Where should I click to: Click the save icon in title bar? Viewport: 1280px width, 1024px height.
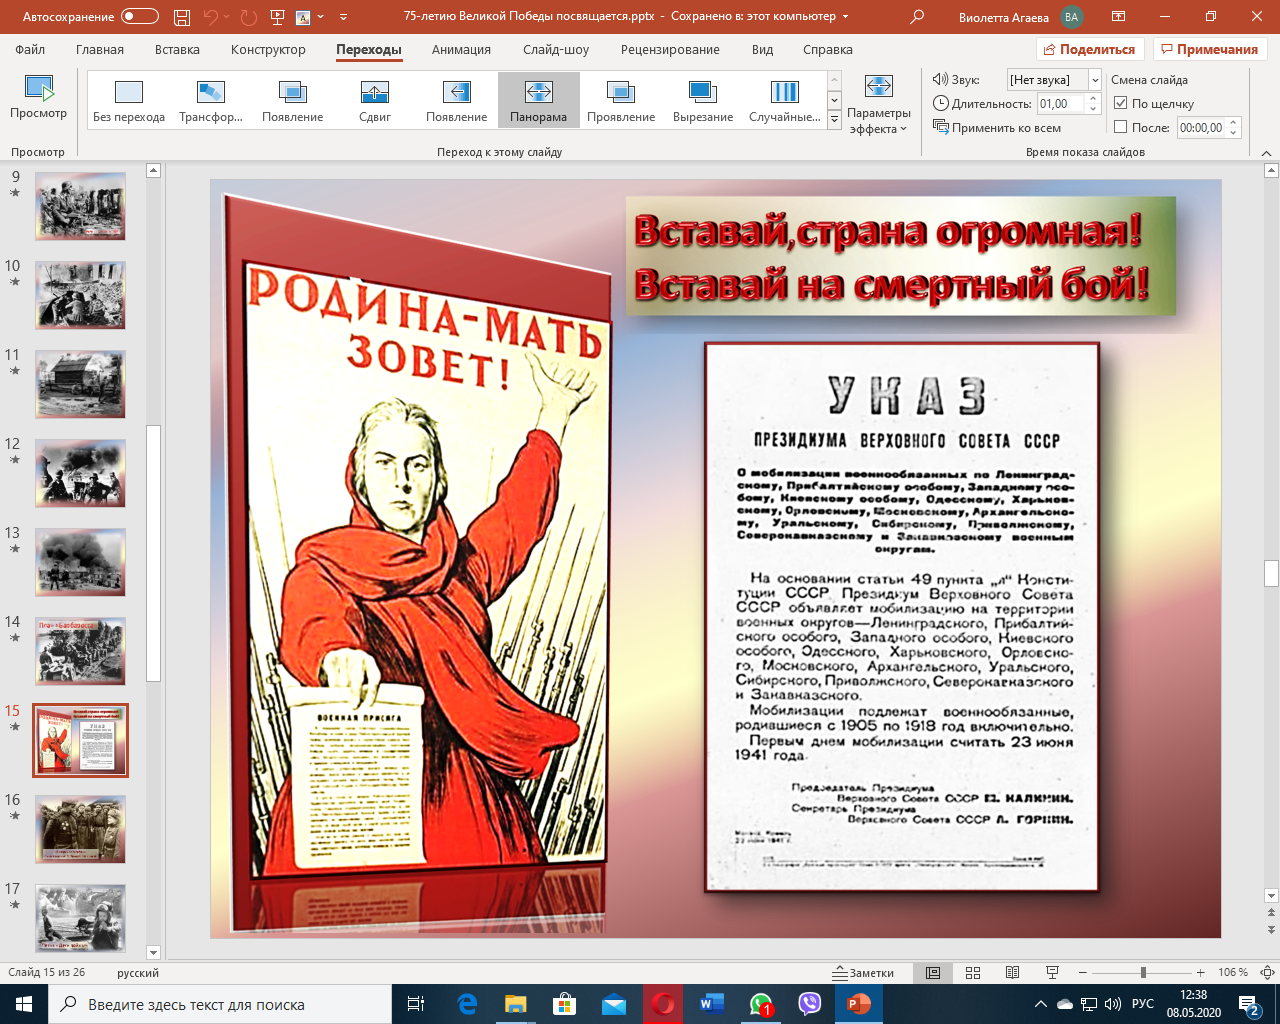[x=181, y=17]
